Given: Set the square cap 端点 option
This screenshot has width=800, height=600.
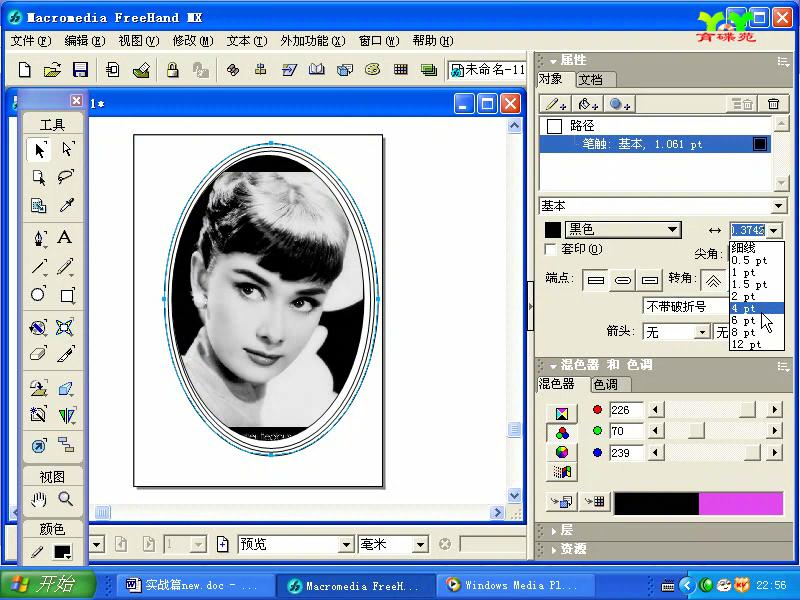Looking at the screenshot, I should click(649, 280).
